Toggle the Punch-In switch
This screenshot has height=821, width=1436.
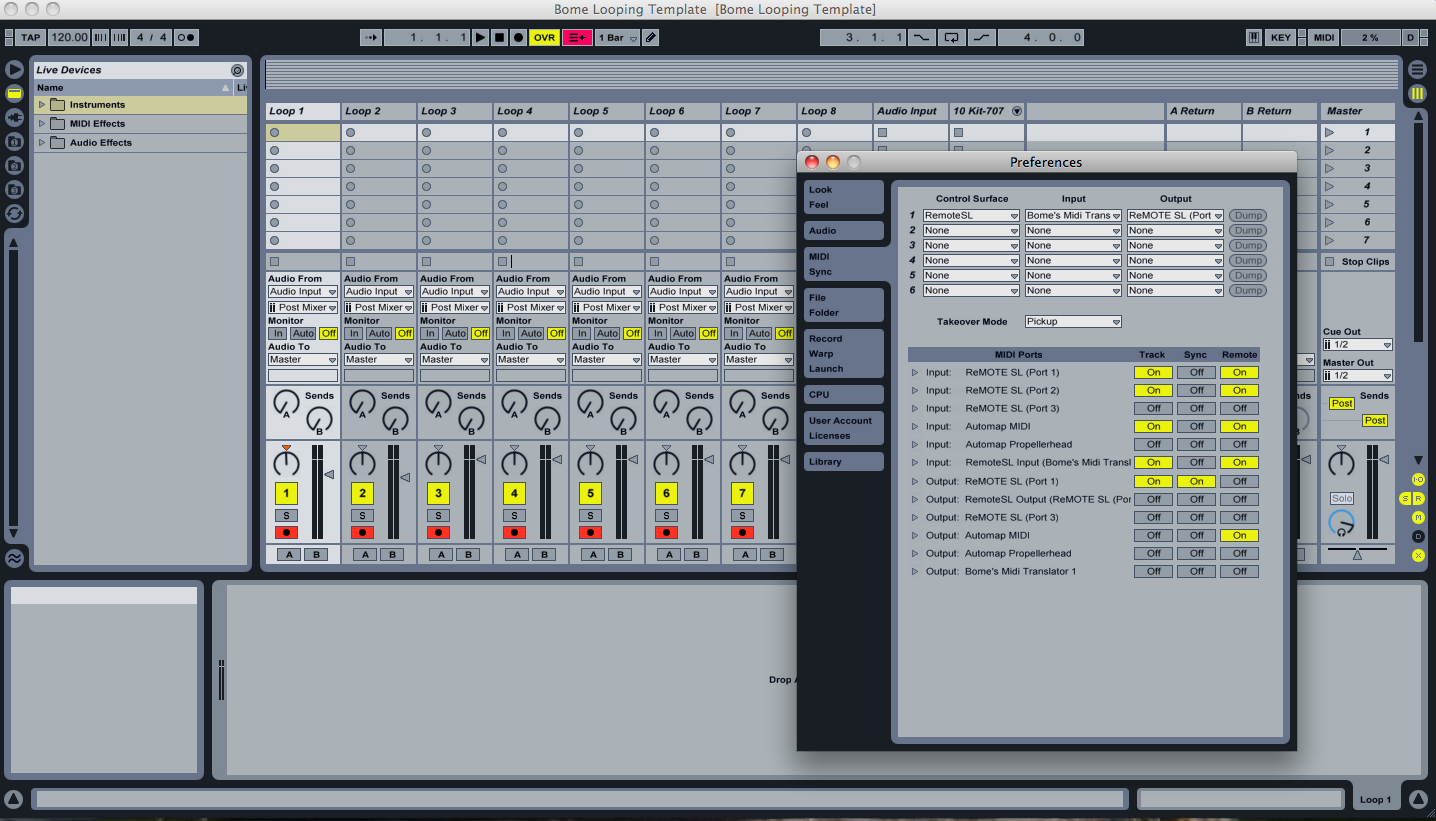point(921,37)
